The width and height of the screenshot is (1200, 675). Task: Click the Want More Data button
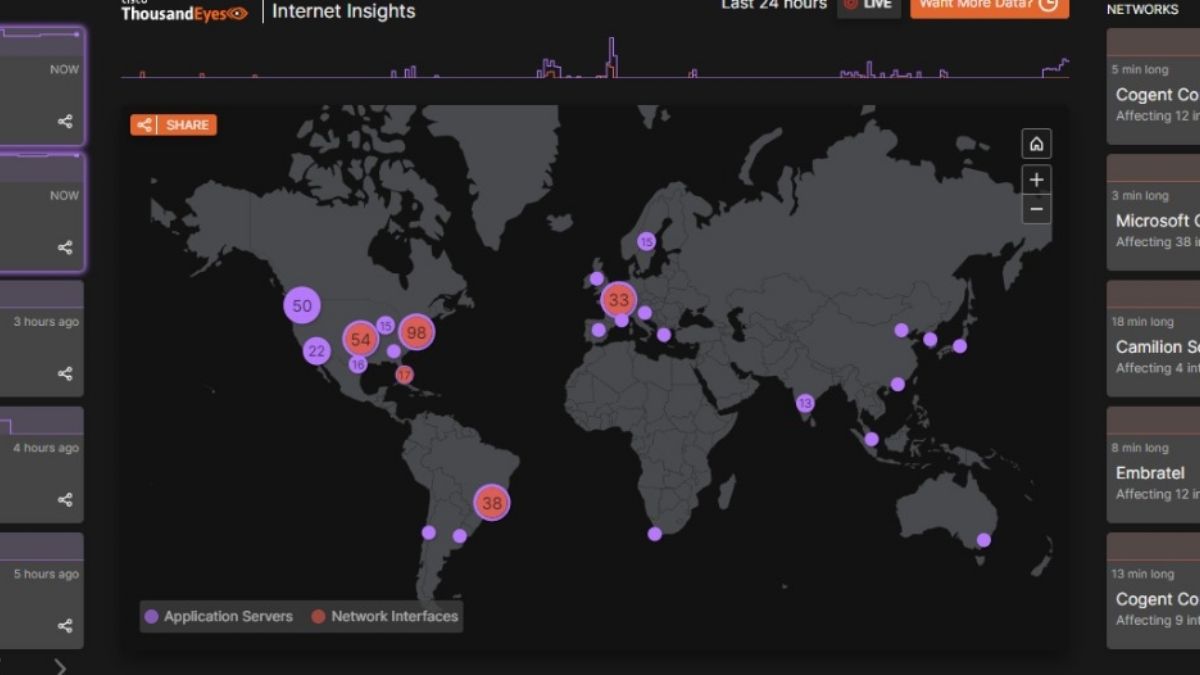990,6
